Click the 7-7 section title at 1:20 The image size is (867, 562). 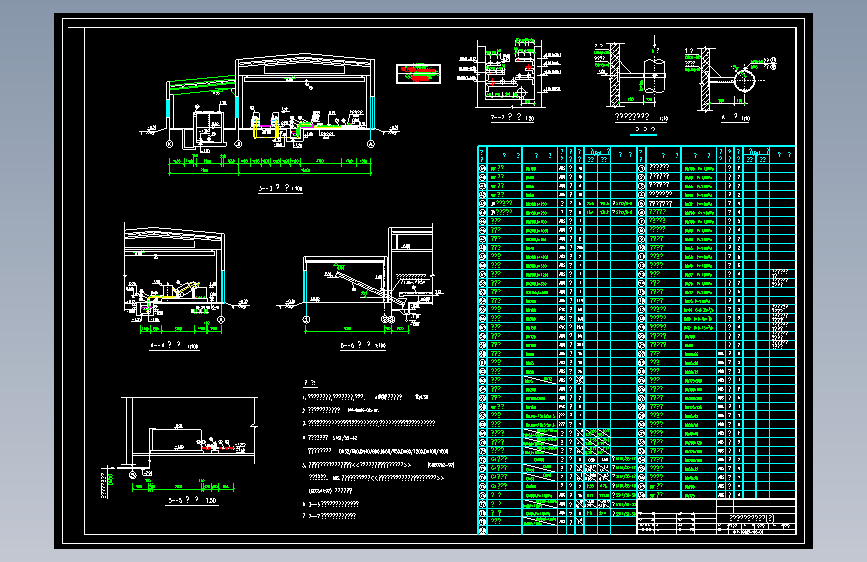point(513,118)
